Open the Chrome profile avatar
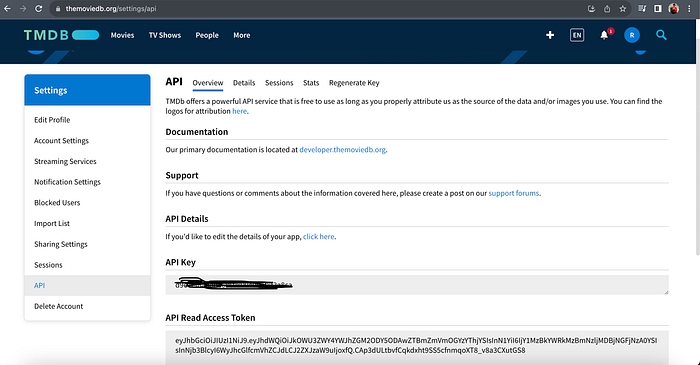The height and width of the screenshot is (365, 700). [x=674, y=8]
